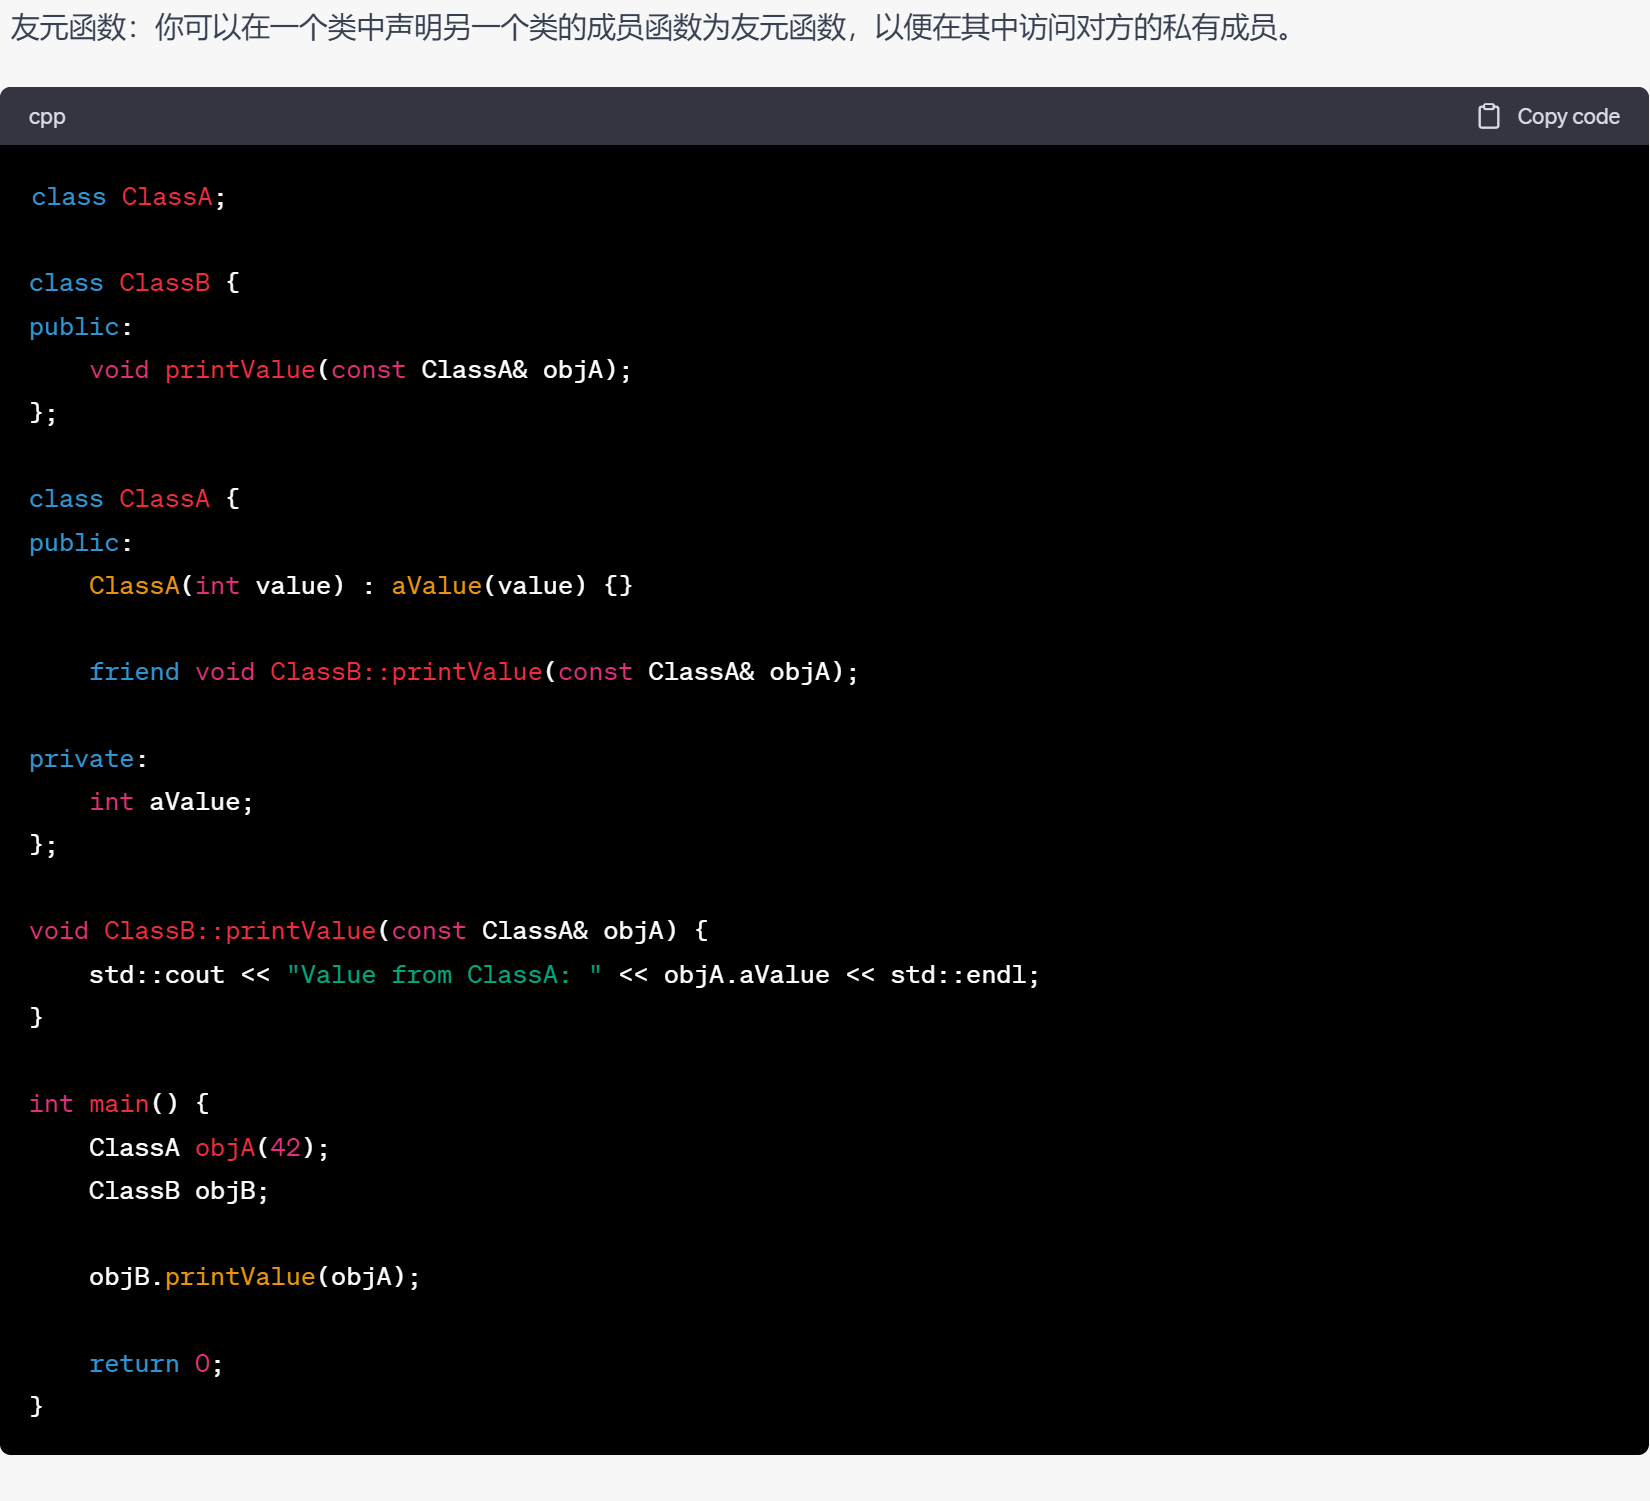Click the clipboard copy icon
Viewport: 1650px width, 1501px height.
[1488, 116]
